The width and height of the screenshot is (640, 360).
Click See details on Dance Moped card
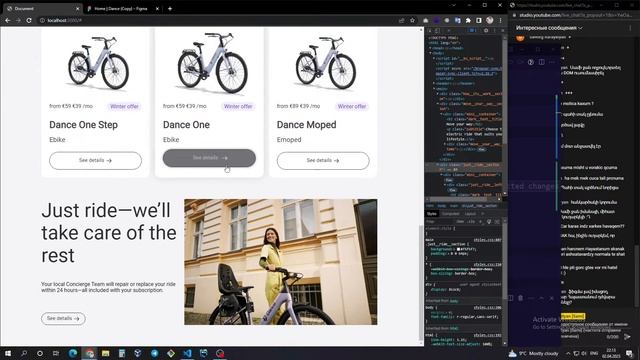point(323,161)
